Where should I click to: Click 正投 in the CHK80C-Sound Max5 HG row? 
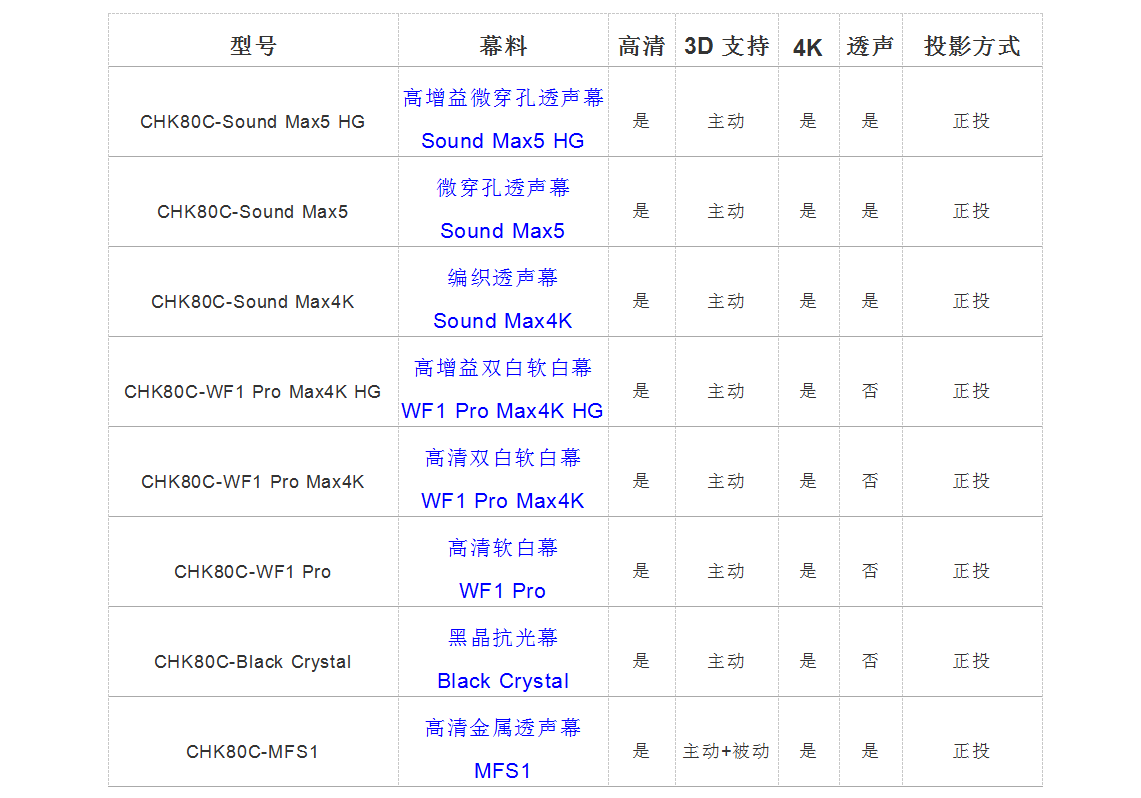coord(971,121)
